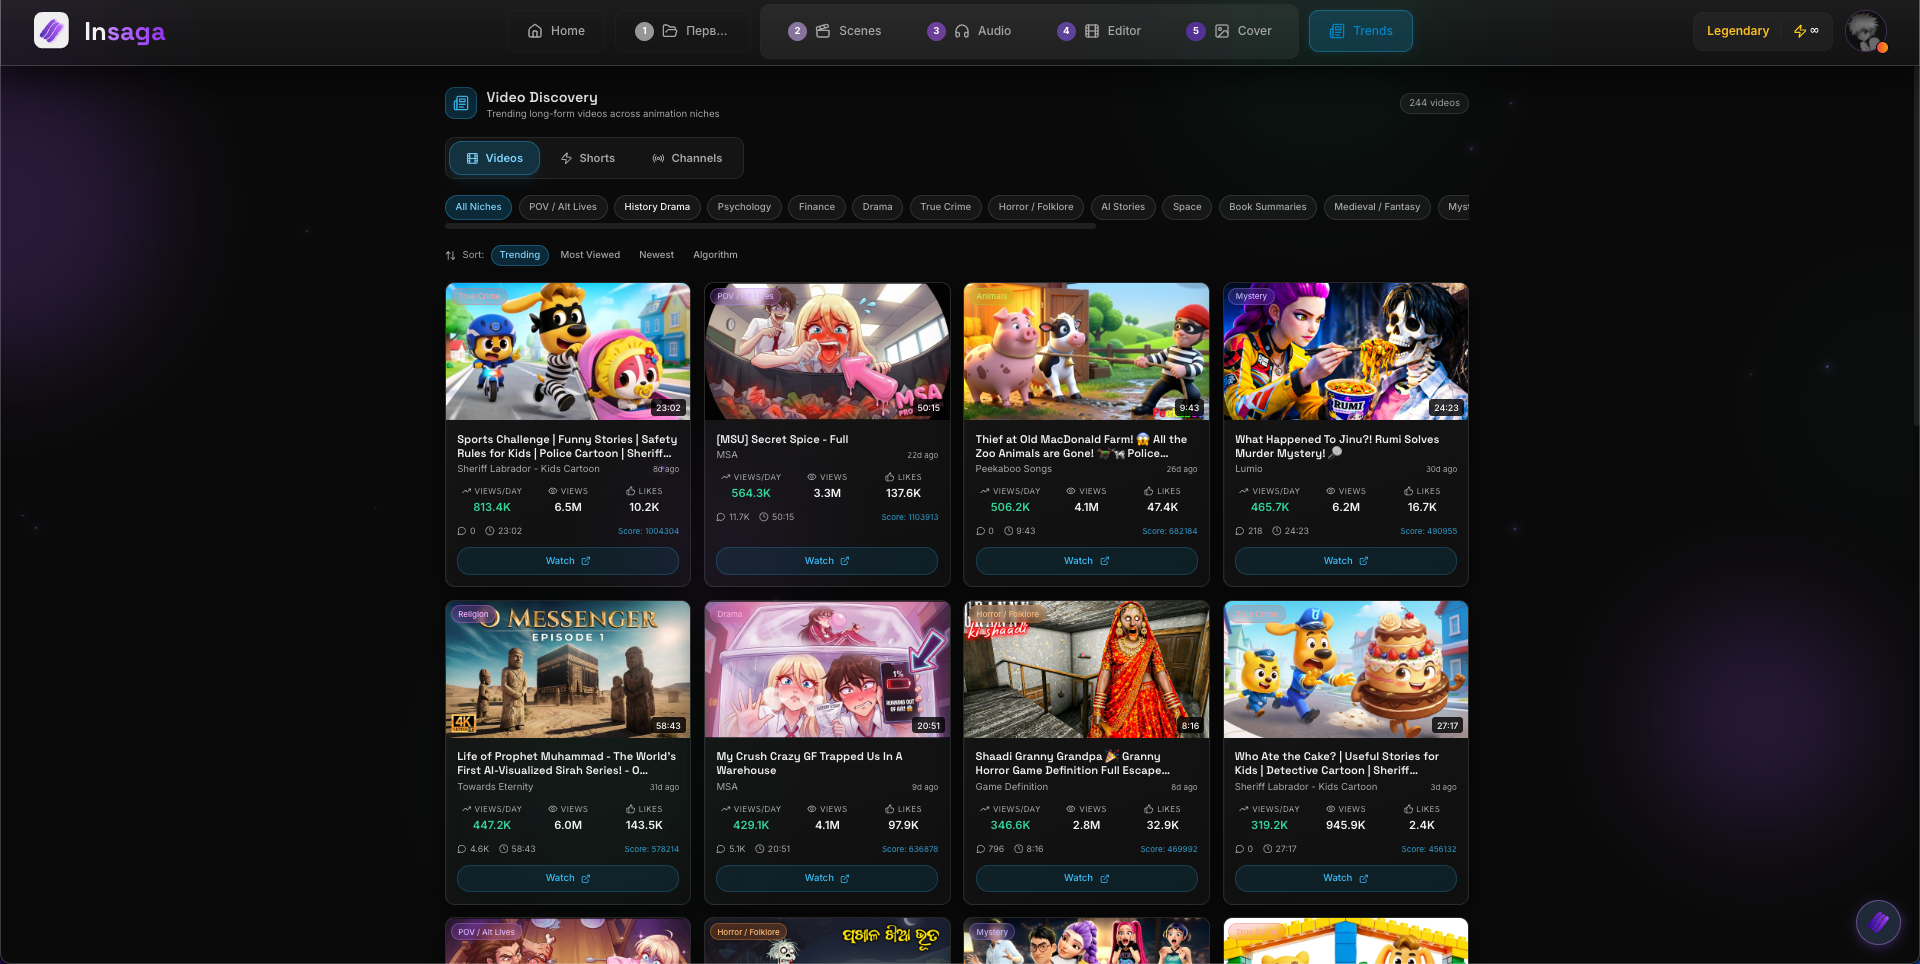This screenshot has width=1920, height=964.
Task: Switch to the Shorts view
Action: [x=587, y=158]
